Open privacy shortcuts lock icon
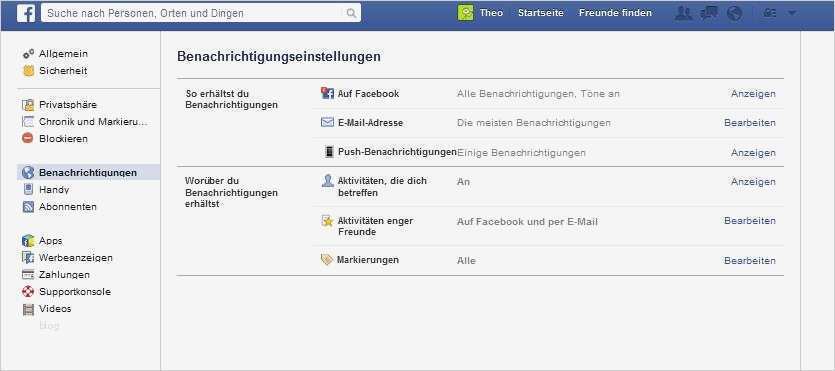The height and width of the screenshot is (371, 835). click(769, 13)
